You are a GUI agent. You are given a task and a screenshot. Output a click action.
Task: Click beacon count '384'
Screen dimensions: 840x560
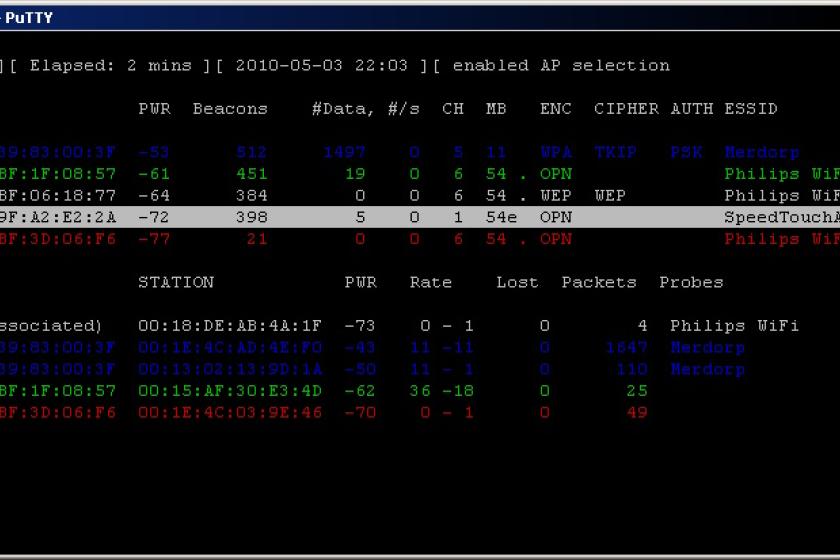tap(251, 196)
